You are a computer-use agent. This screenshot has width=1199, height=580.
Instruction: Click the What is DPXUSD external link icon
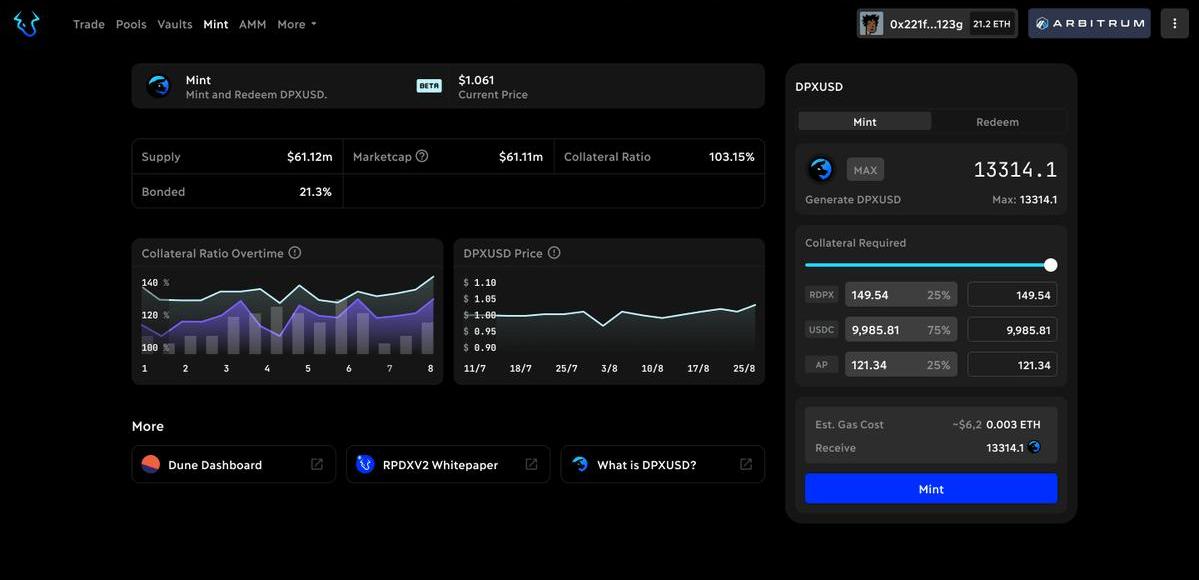click(x=745, y=464)
